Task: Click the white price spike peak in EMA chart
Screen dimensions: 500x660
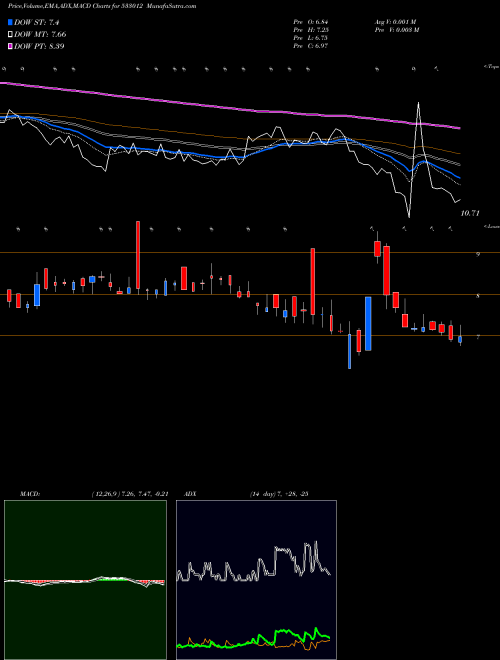Action: pyautogui.click(x=418, y=103)
